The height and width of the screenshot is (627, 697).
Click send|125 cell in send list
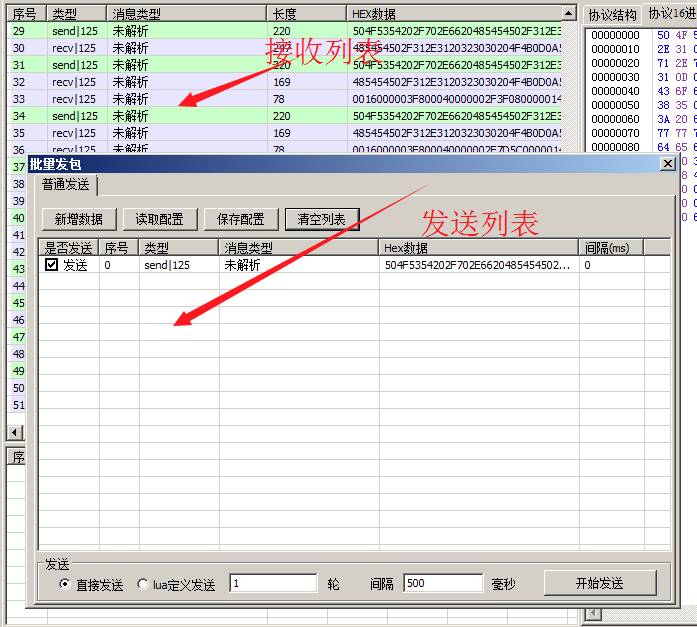pyautogui.click(x=167, y=265)
